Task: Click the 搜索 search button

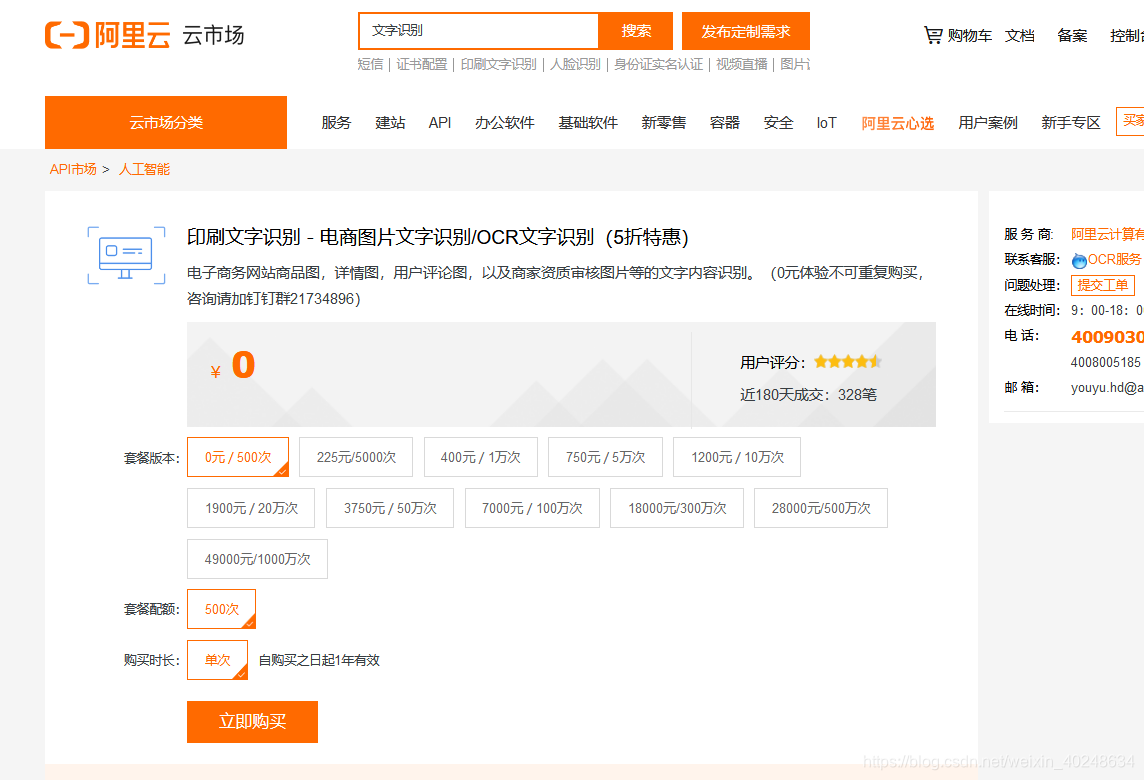Action: click(x=635, y=31)
